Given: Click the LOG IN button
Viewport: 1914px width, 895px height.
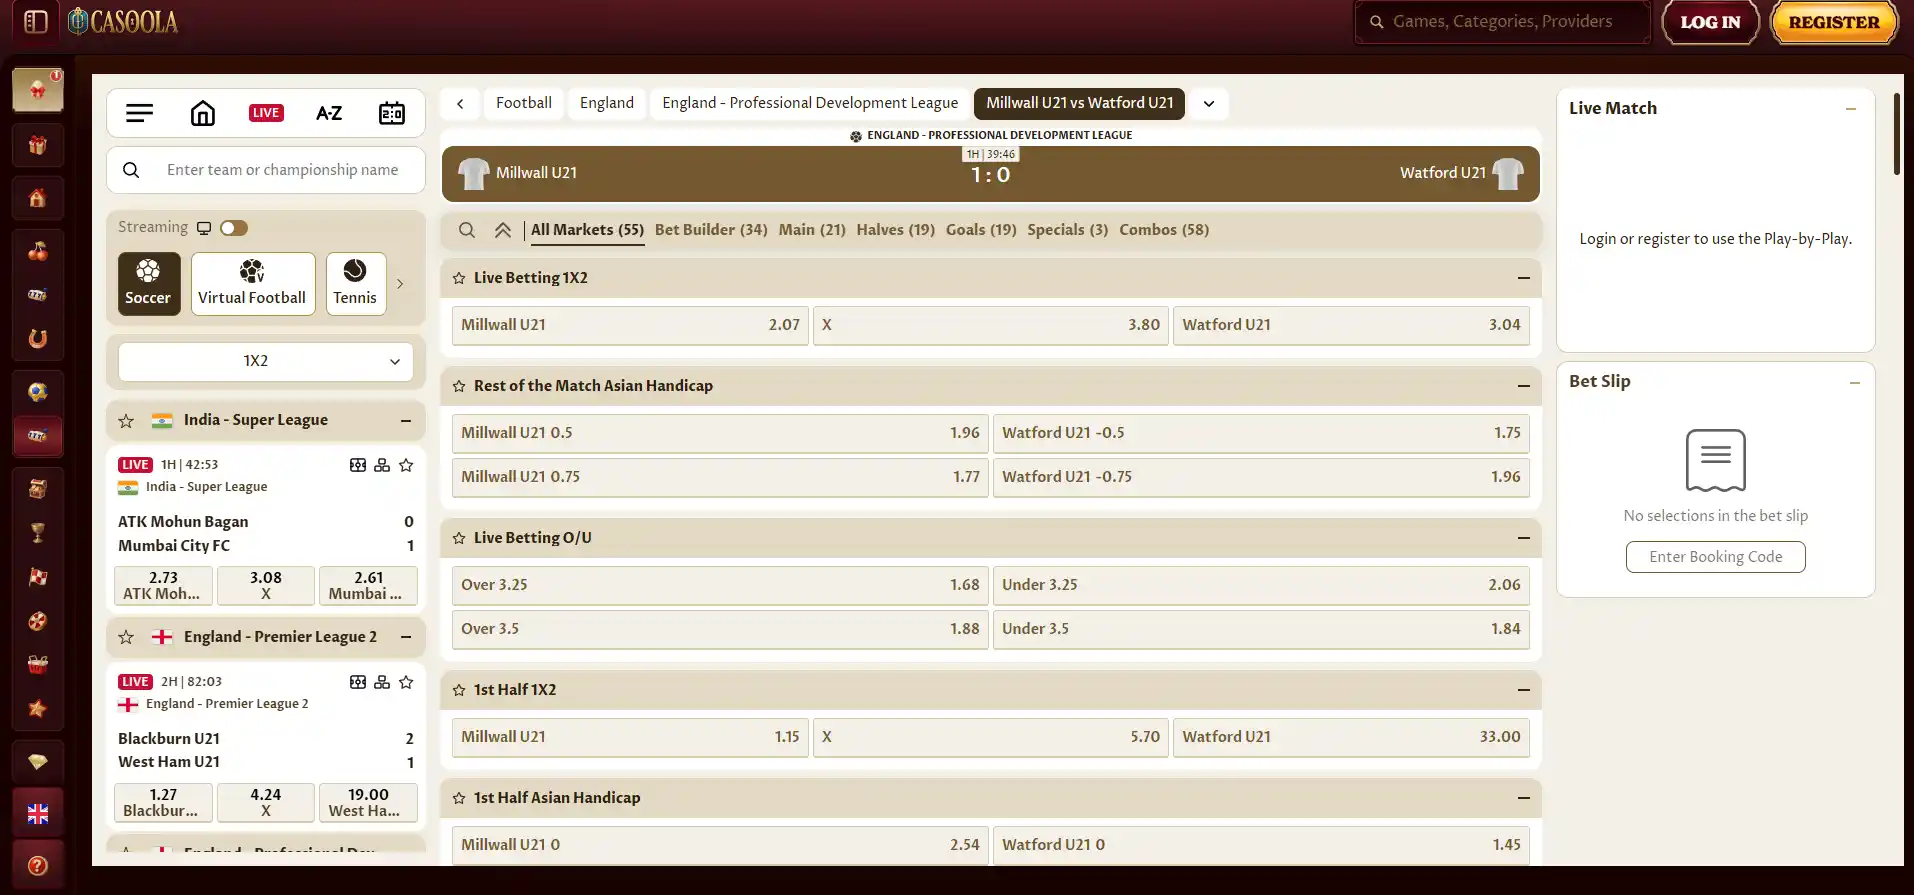Looking at the screenshot, I should (x=1710, y=22).
